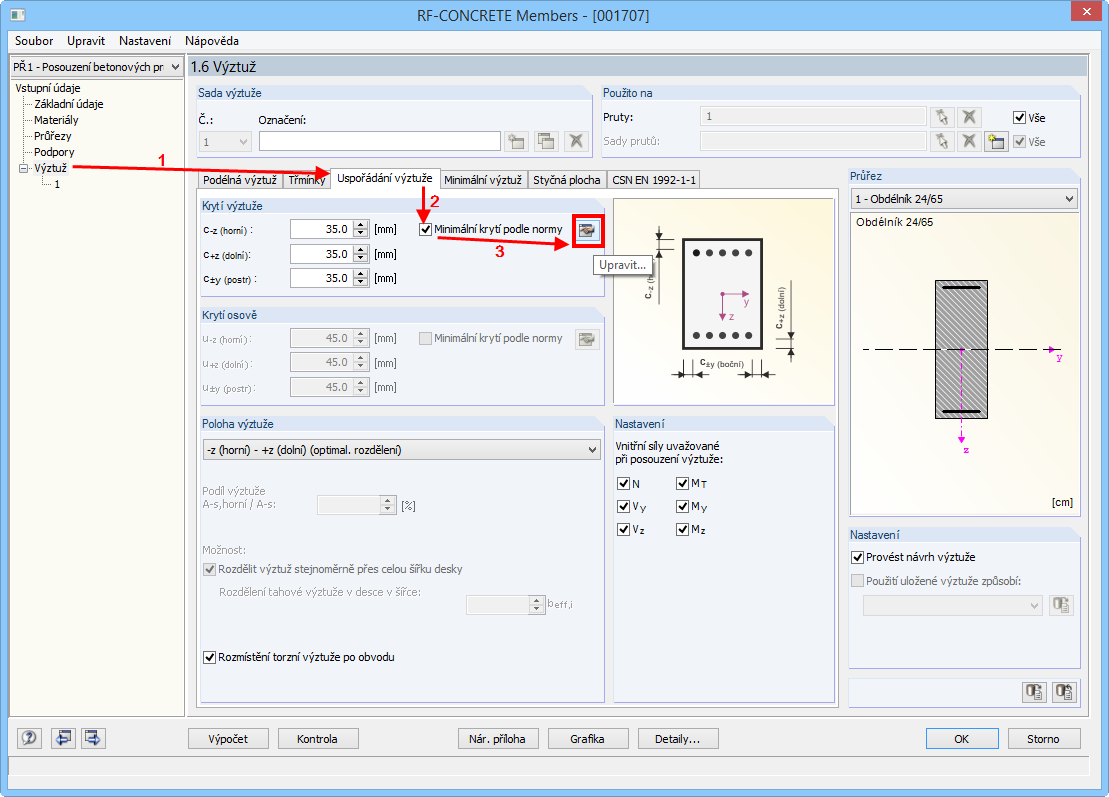Click Storno button
Screen dimensions: 1109x797
pos(1044,738)
